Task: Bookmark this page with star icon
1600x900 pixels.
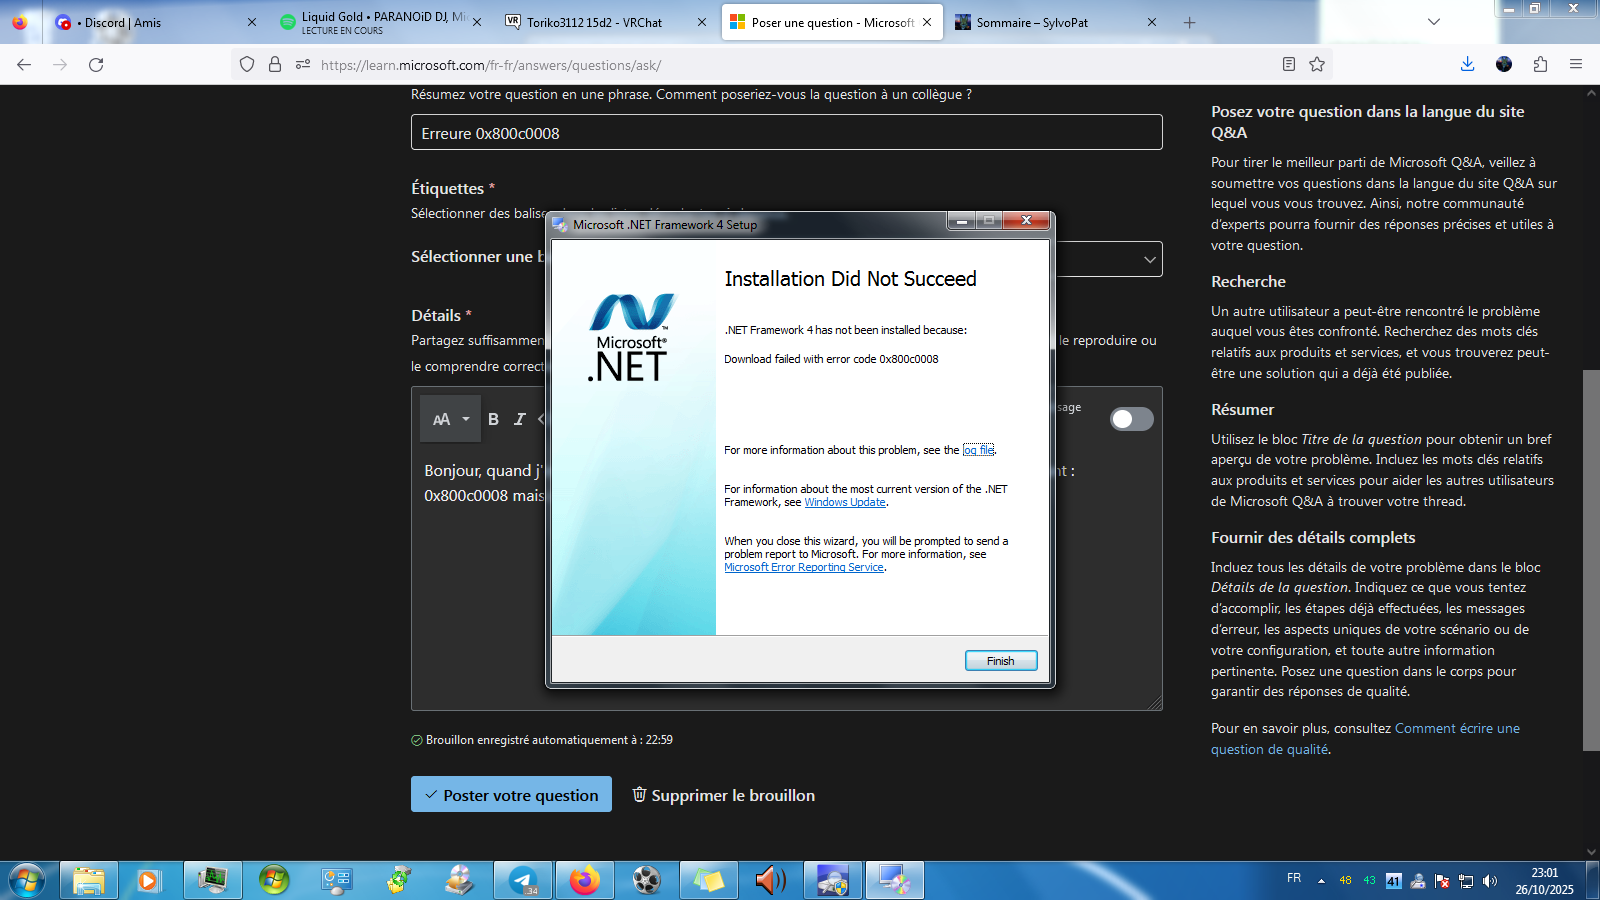Action: (1317, 65)
